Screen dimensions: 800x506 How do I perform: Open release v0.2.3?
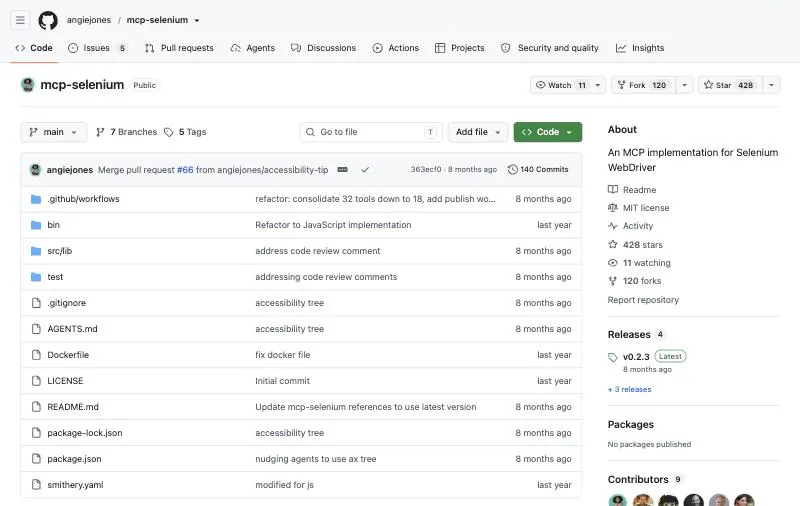point(636,357)
